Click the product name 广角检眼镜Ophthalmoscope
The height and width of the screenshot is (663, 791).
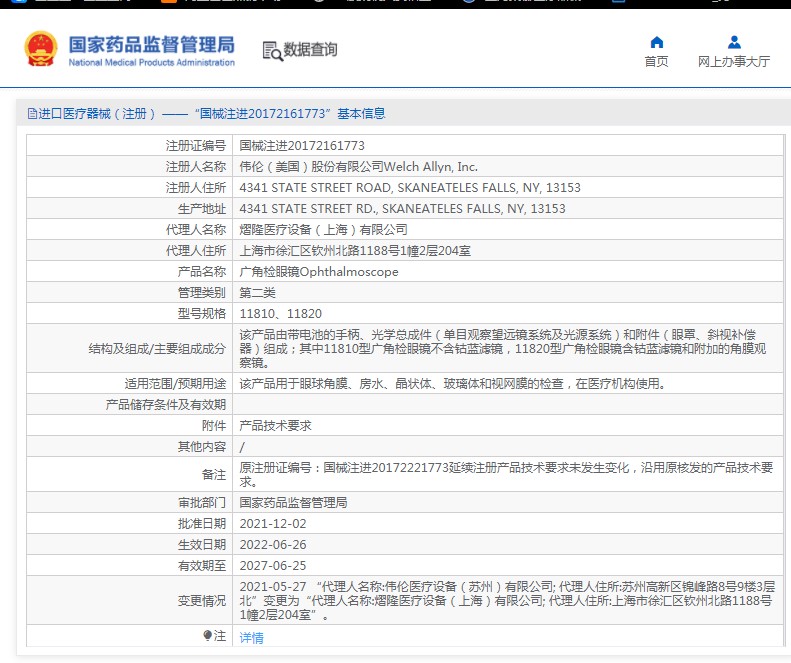319,272
